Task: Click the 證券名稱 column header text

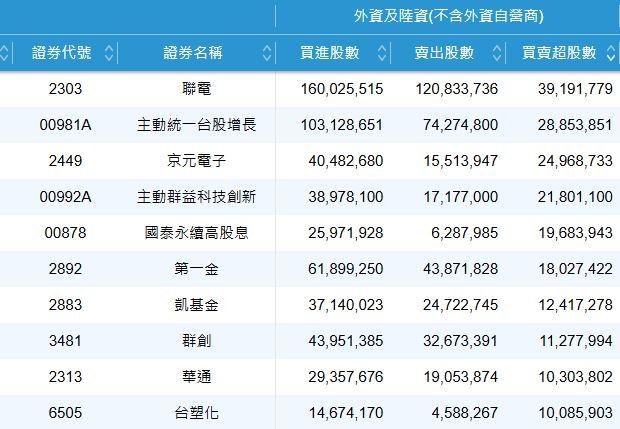Action: pyautogui.click(x=193, y=53)
